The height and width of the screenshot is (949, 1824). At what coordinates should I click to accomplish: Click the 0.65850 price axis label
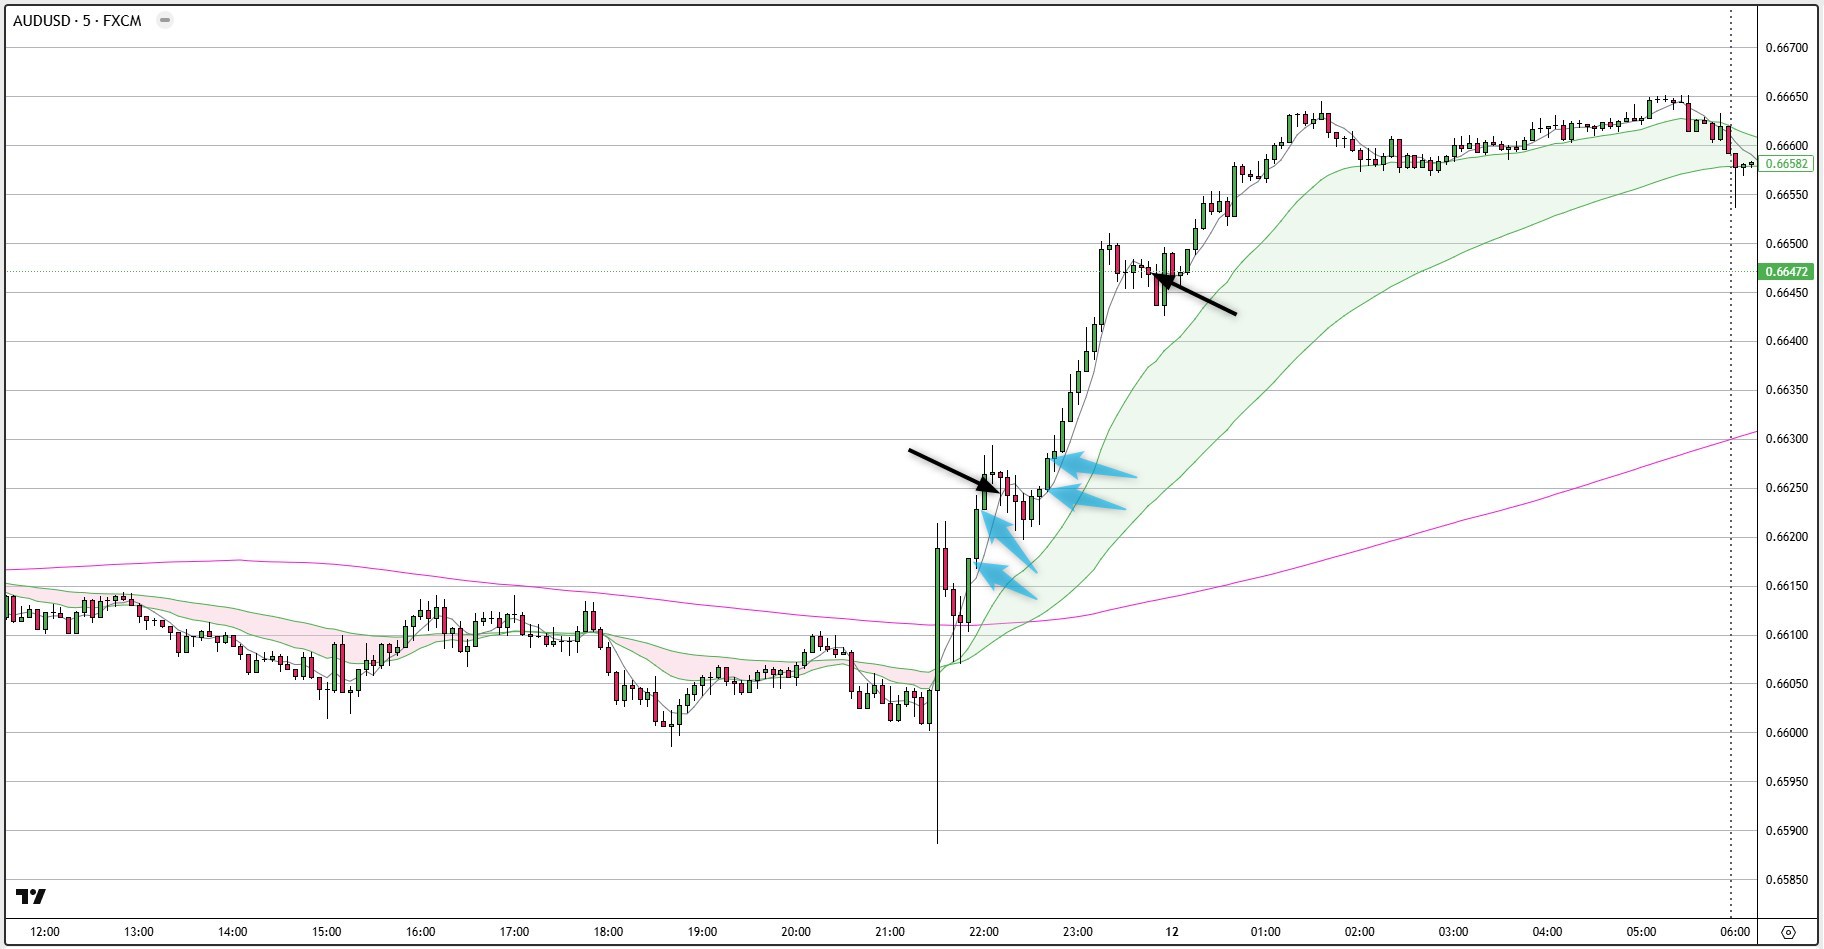(x=1786, y=880)
